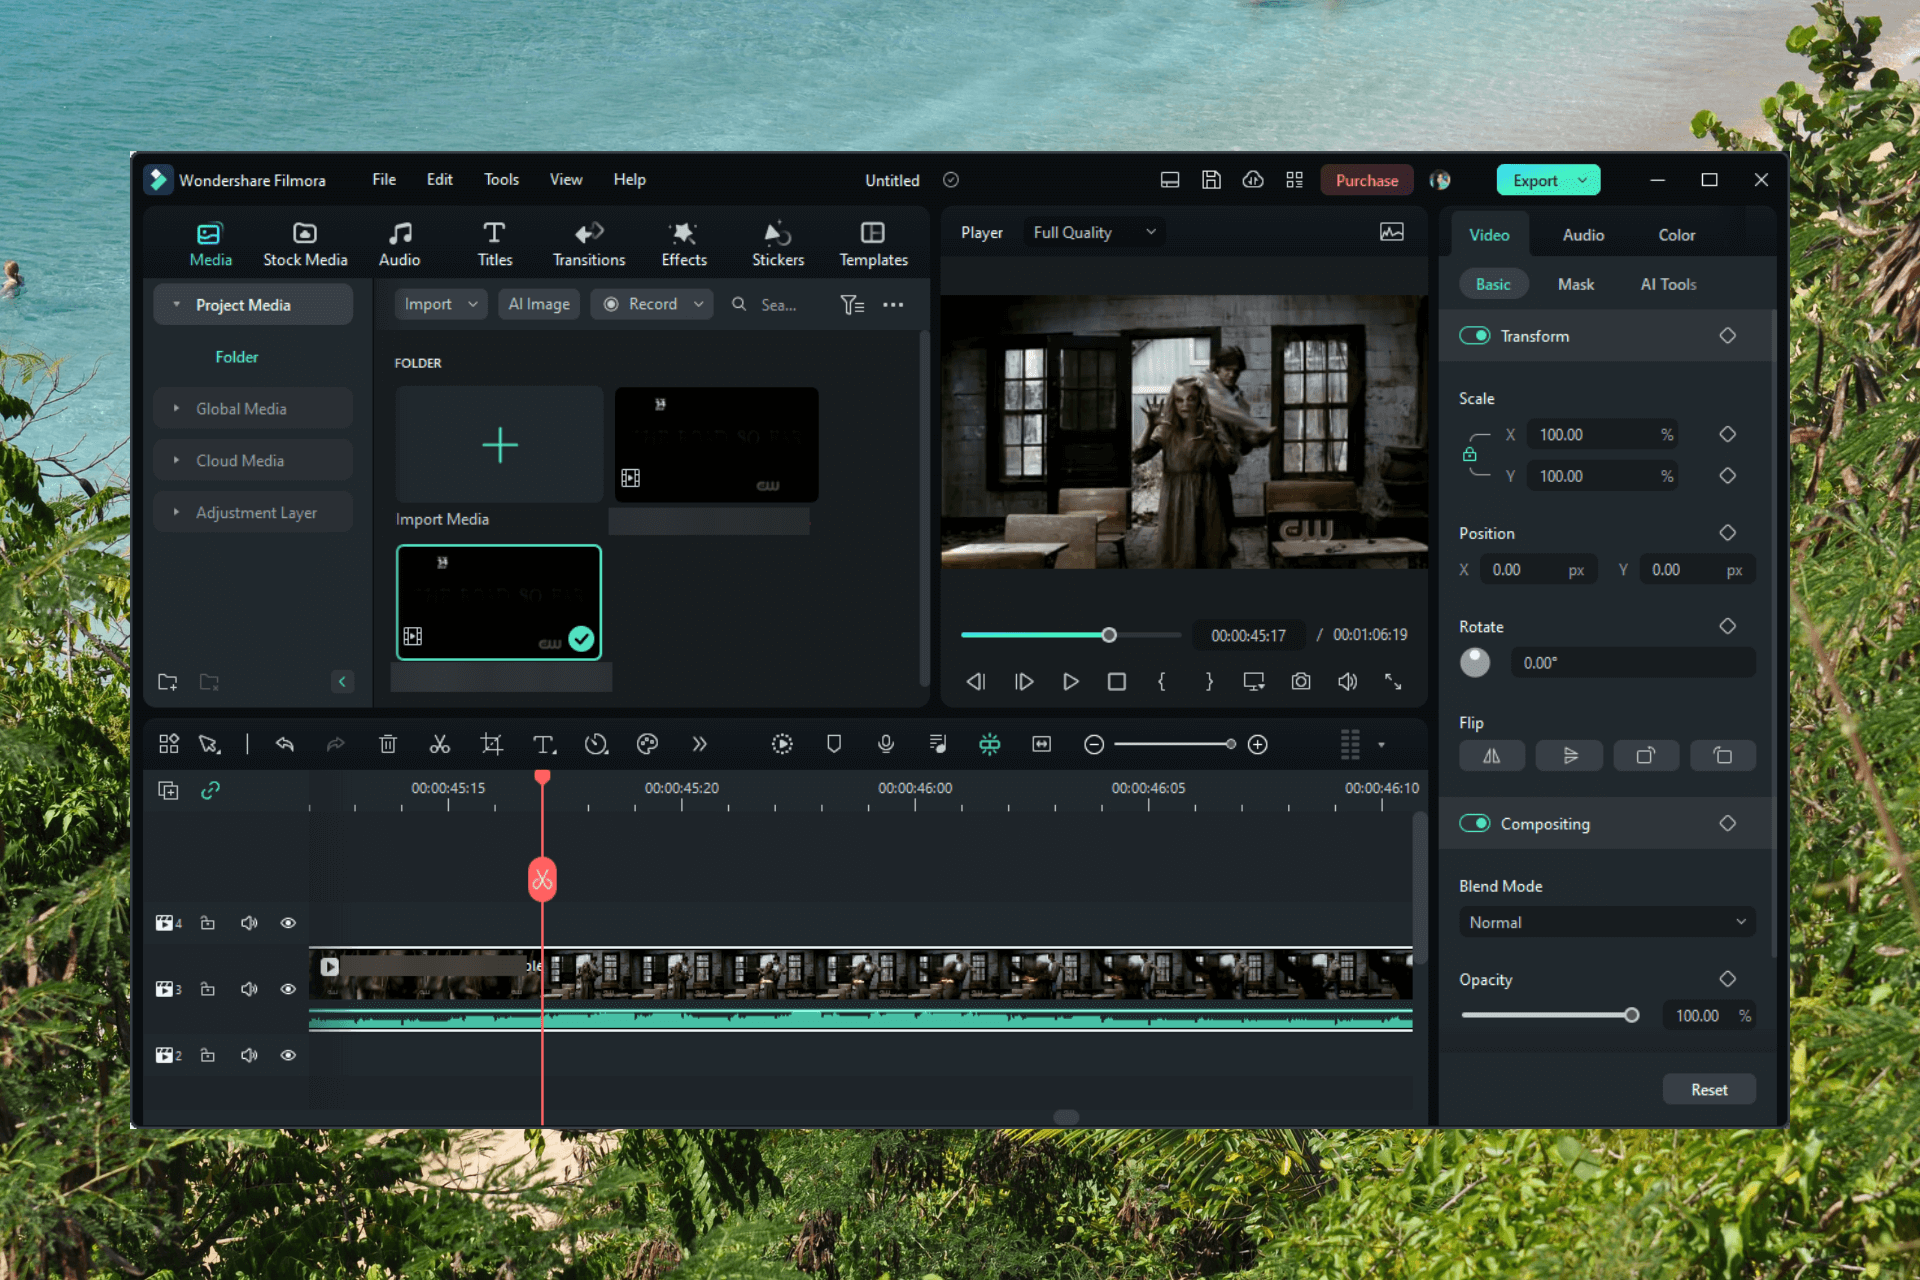Start voiceover recording with microphone icon
The width and height of the screenshot is (1920, 1280).
885,744
